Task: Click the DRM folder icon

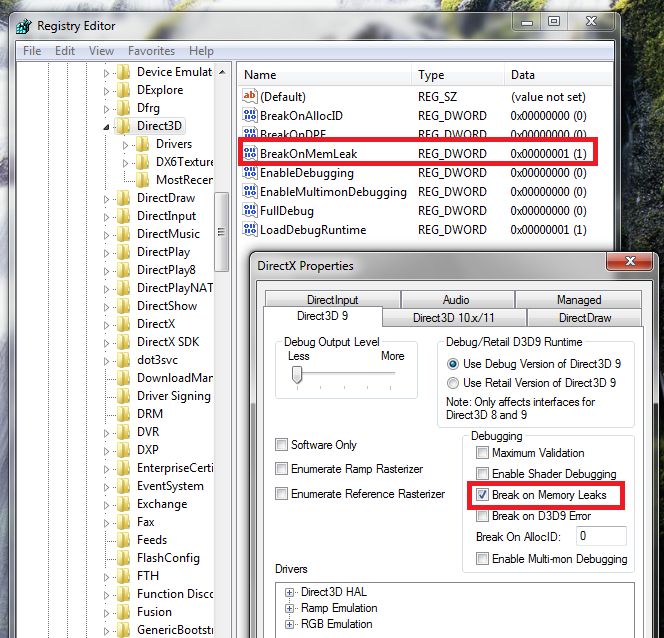Action: coord(124,414)
